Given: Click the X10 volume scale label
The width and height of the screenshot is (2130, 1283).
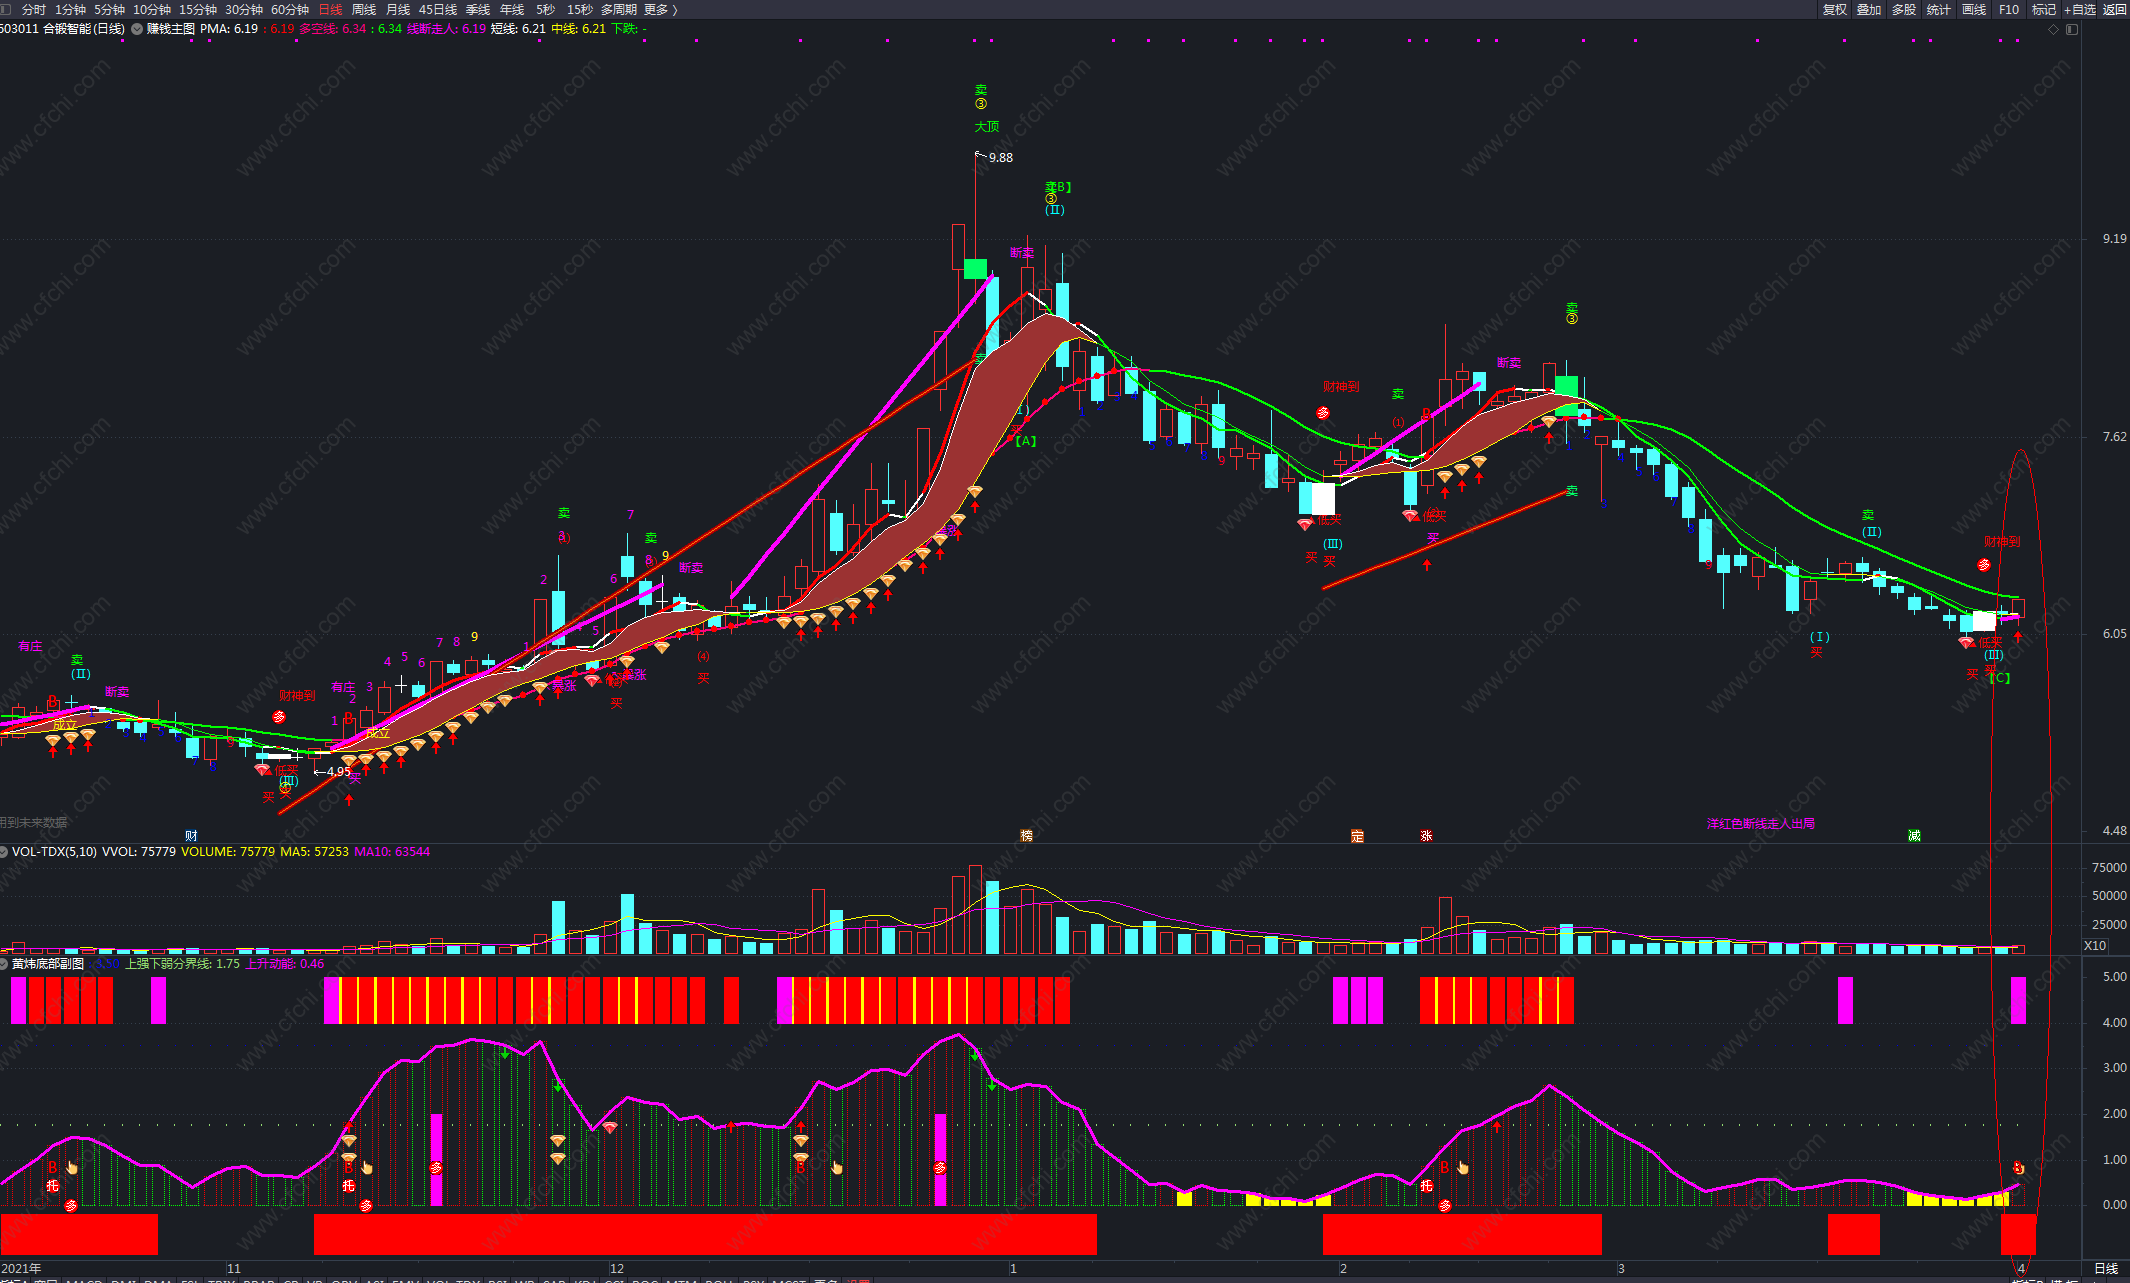Looking at the screenshot, I should [2095, 945].
